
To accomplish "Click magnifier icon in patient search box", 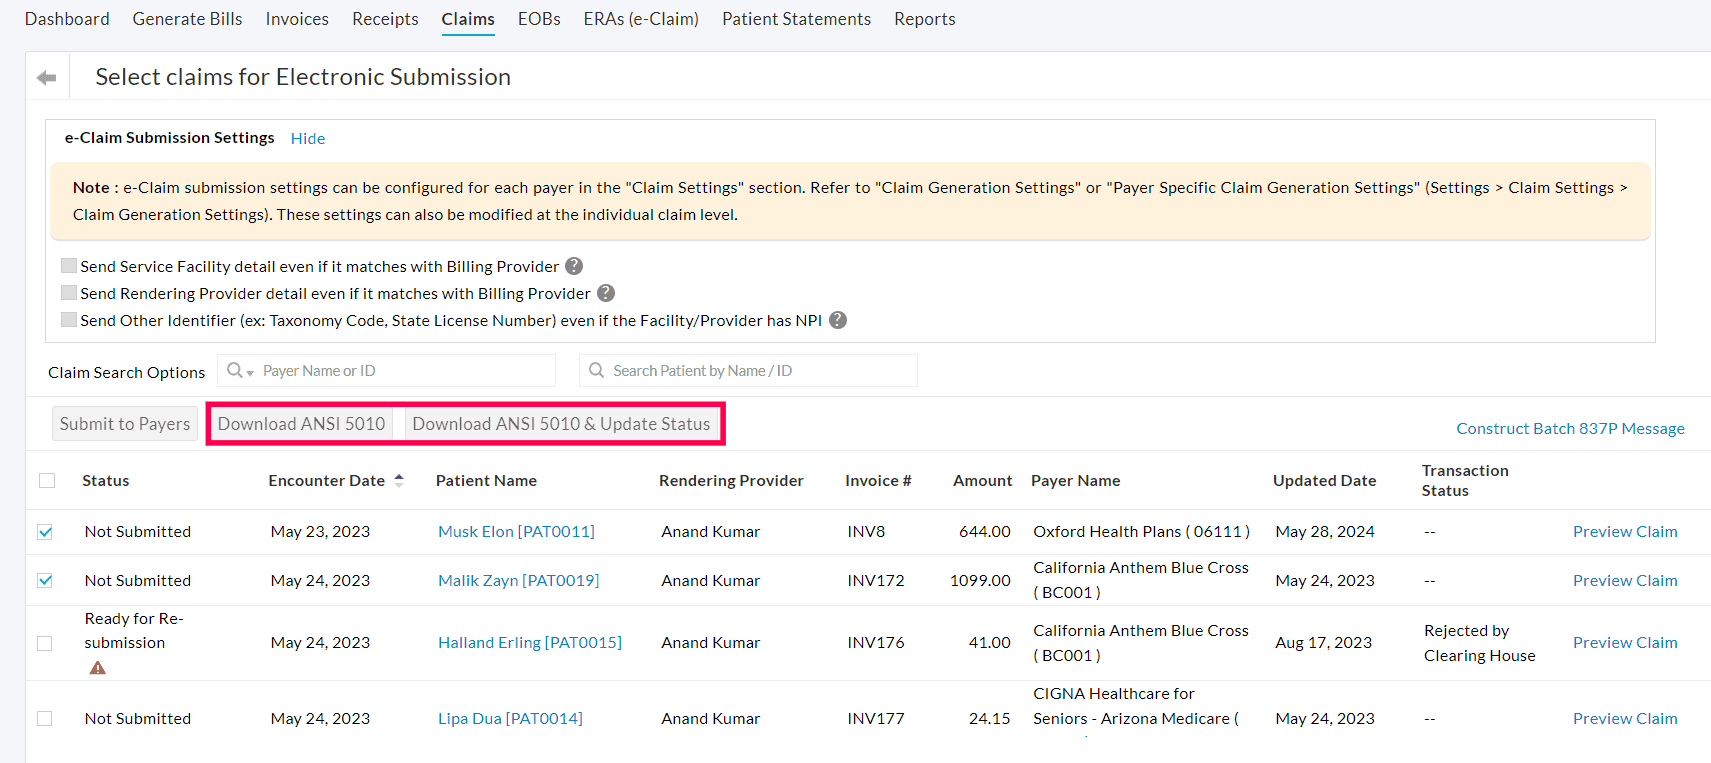I will click(596, 371).
